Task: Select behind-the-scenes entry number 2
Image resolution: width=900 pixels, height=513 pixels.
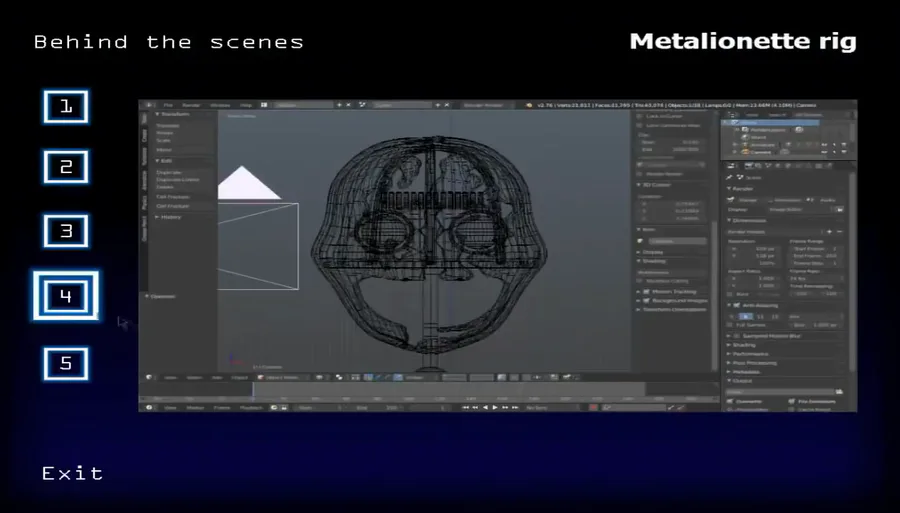Action: (x=66, y=166)
